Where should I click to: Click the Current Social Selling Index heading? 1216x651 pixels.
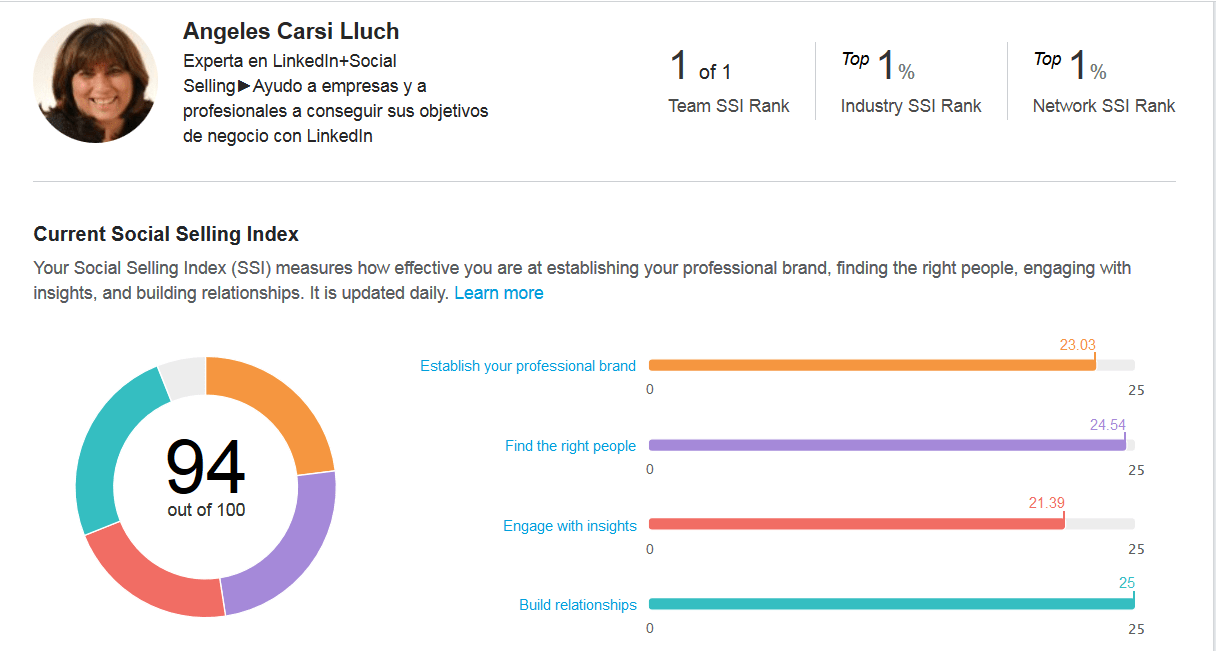tap(166, 234)
